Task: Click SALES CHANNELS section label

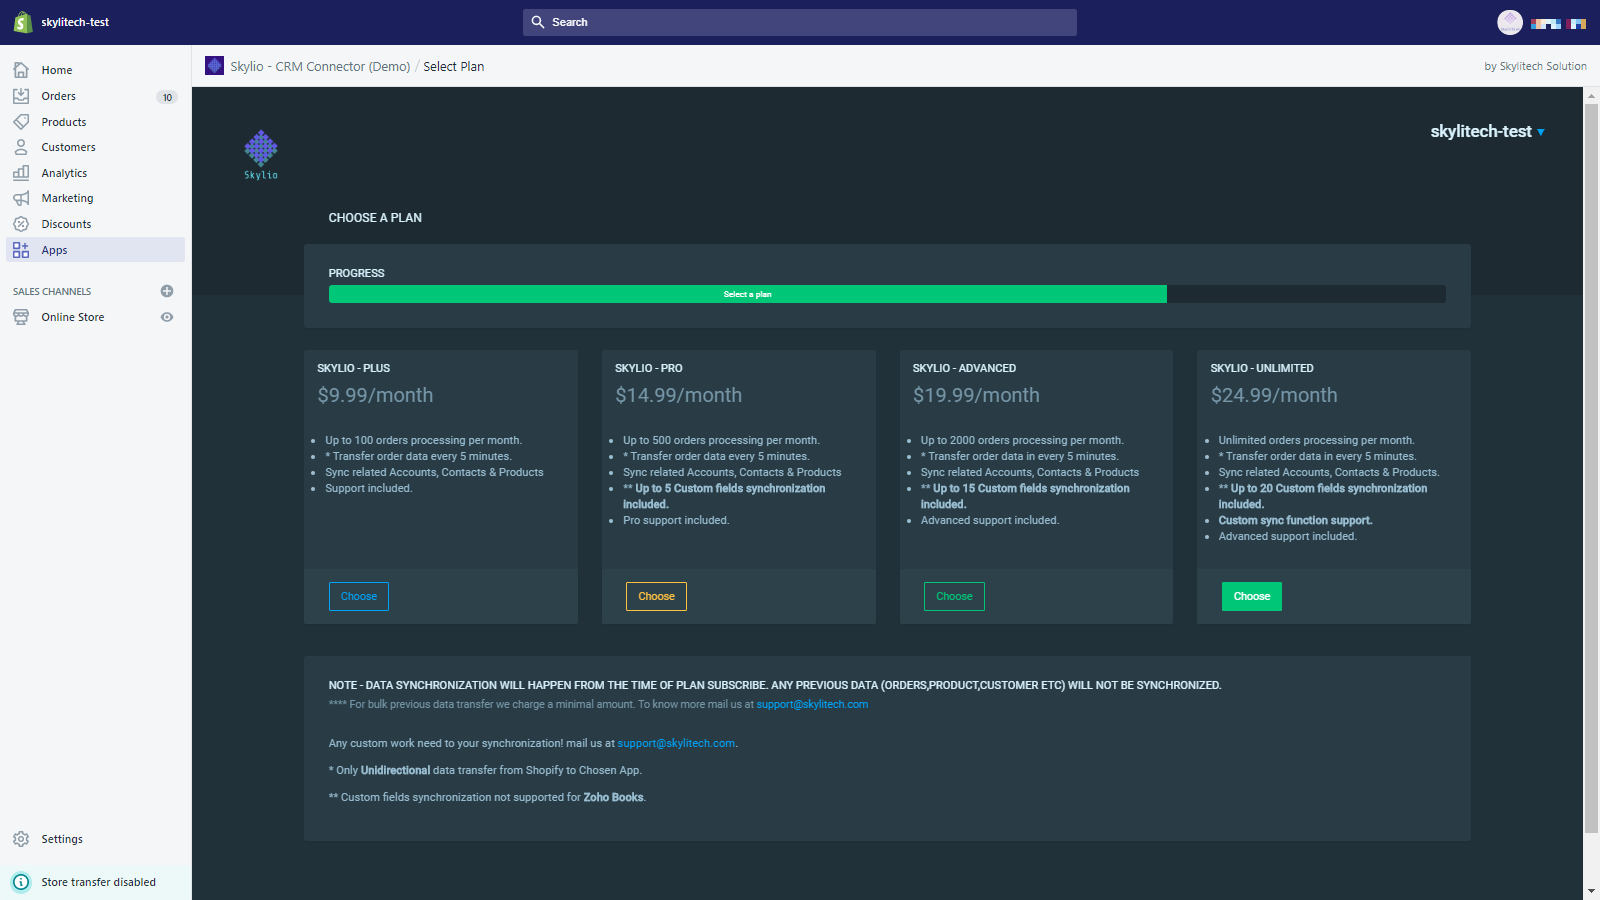Action: coord(52,291)
